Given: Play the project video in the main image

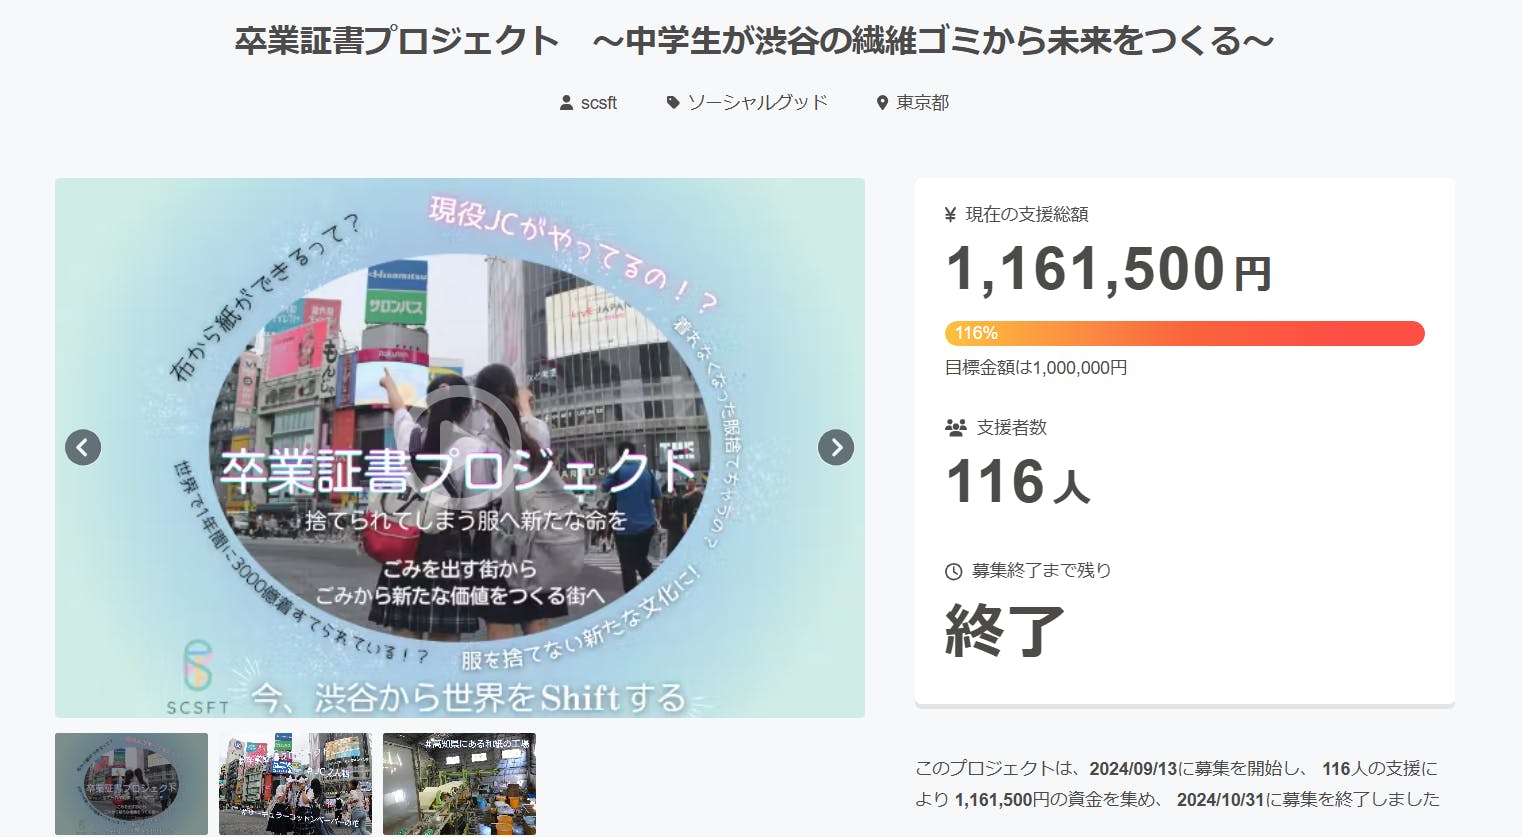Looking at the screenshot, I should click(x=459, y=447).
